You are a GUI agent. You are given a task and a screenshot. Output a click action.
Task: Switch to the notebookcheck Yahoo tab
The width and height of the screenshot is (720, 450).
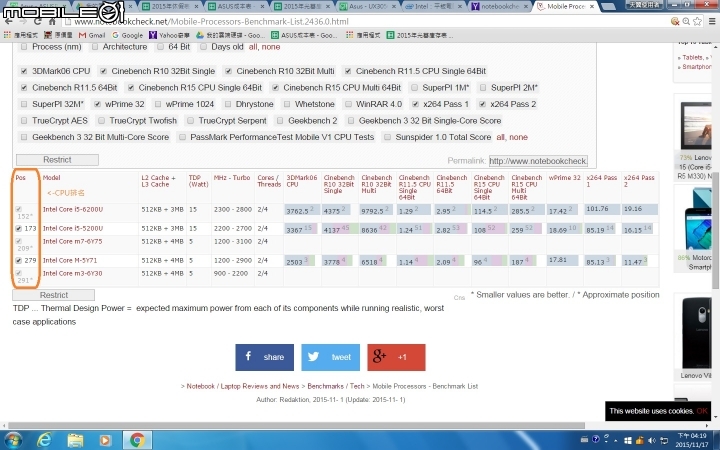tap(498, 6)
